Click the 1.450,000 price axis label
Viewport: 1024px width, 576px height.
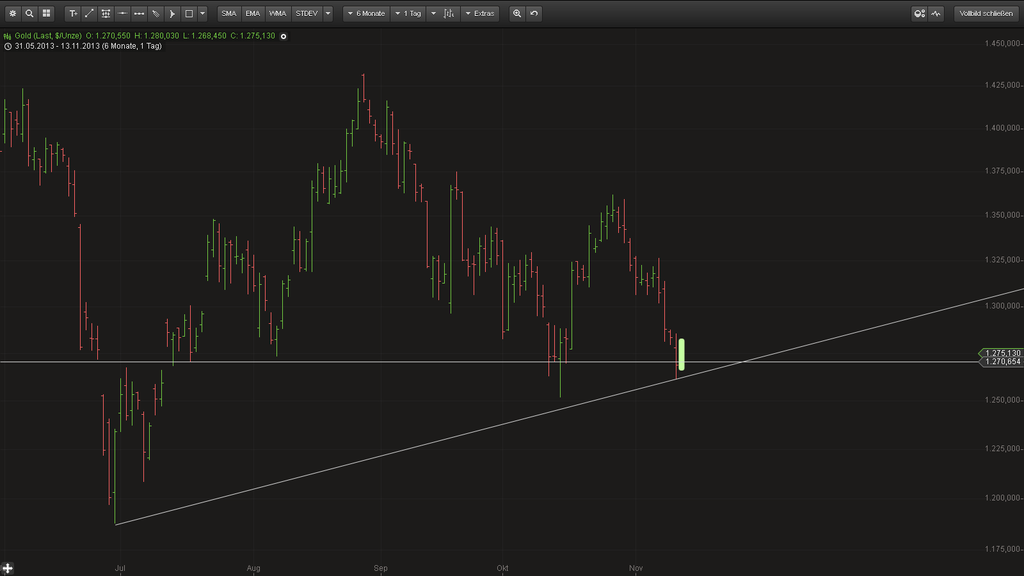click(1002, 44)
